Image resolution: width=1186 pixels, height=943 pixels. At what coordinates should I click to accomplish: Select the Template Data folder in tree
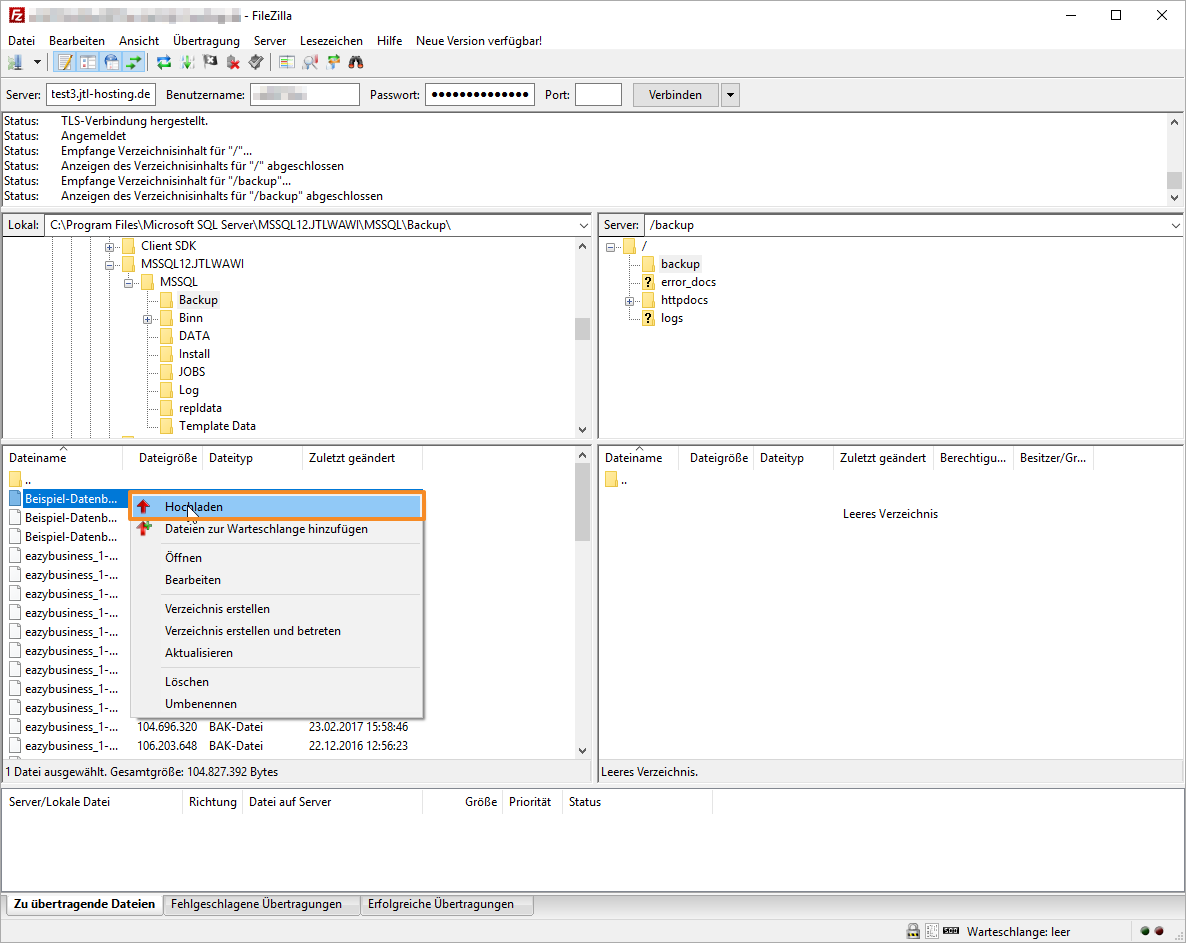click(x=217, y=426)
